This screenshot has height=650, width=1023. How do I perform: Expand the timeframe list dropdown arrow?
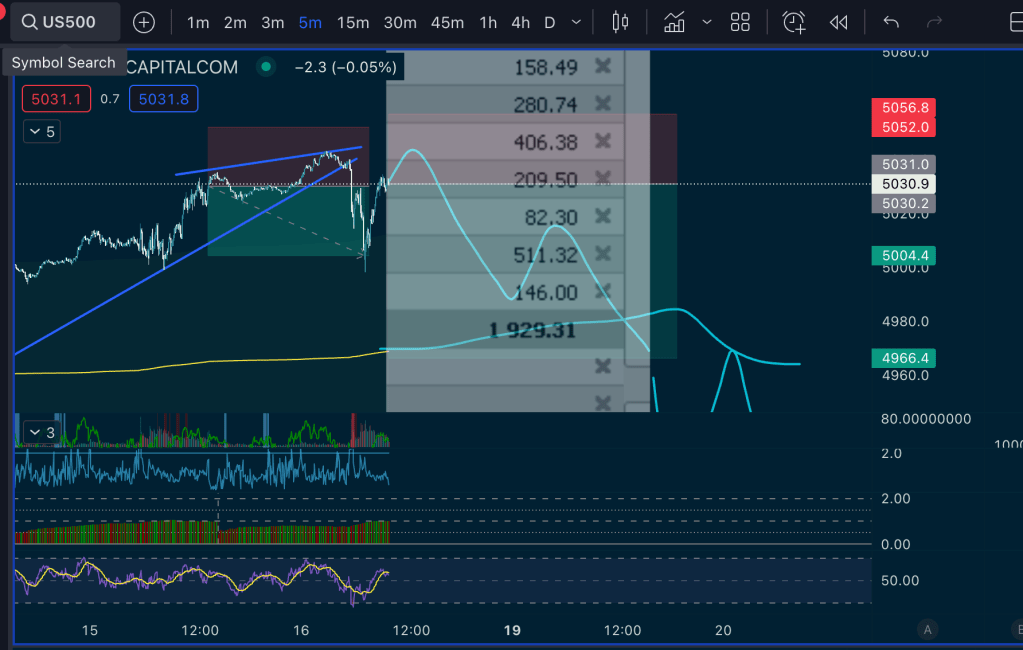coord(576,22)
